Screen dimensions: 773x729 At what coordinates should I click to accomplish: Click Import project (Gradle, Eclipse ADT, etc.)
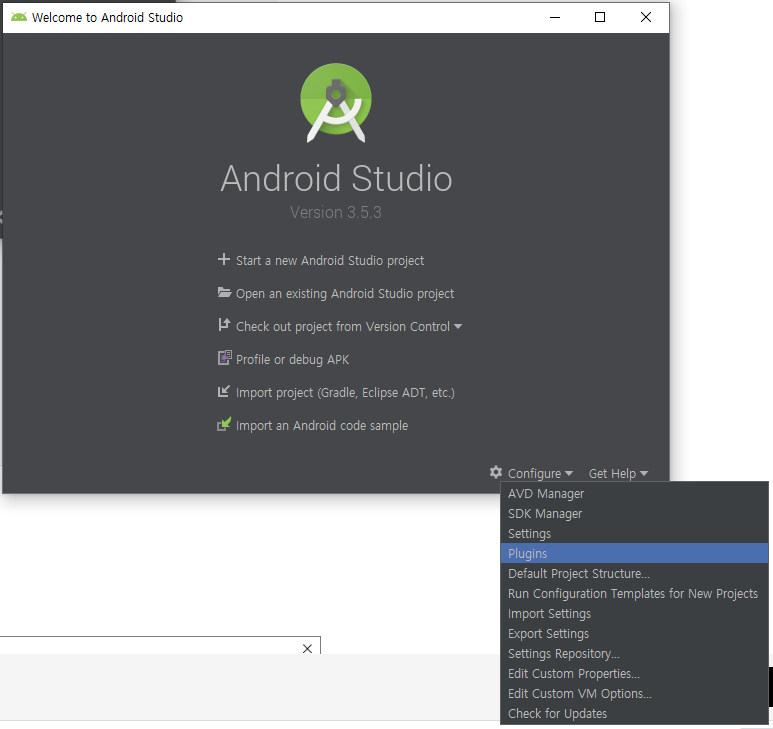[x=345, y=393]
